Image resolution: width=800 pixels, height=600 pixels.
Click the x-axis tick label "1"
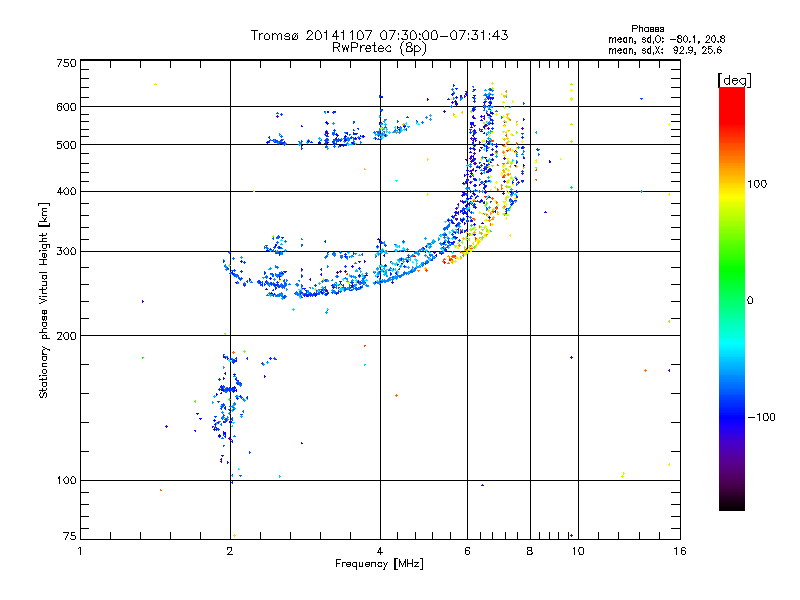tap(80, 551)
